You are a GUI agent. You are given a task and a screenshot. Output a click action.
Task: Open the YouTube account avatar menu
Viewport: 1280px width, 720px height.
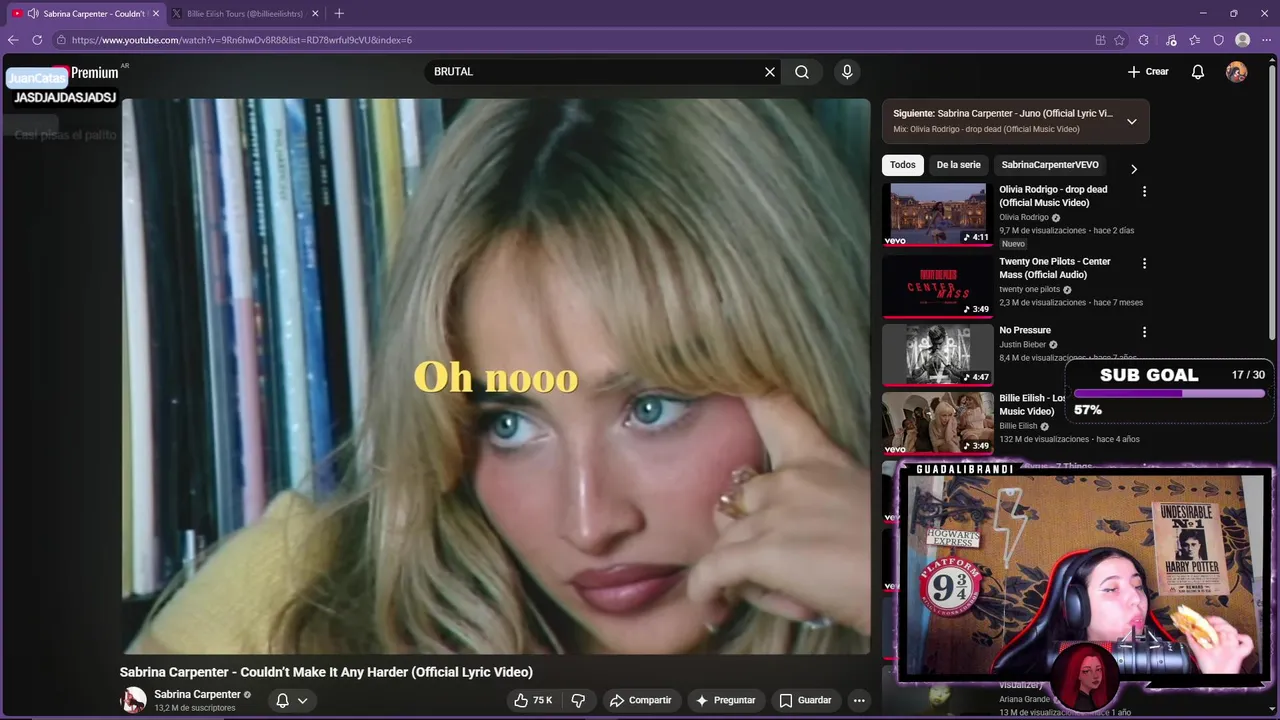[1237, 72]
